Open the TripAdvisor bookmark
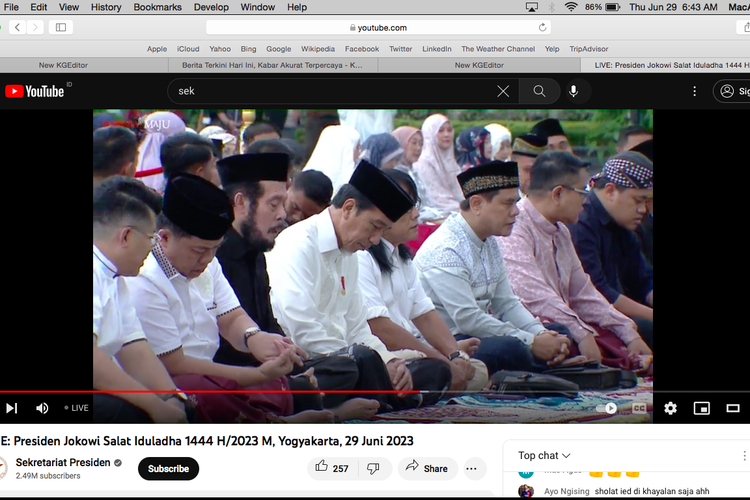750x500 pixels. (588, 49)
